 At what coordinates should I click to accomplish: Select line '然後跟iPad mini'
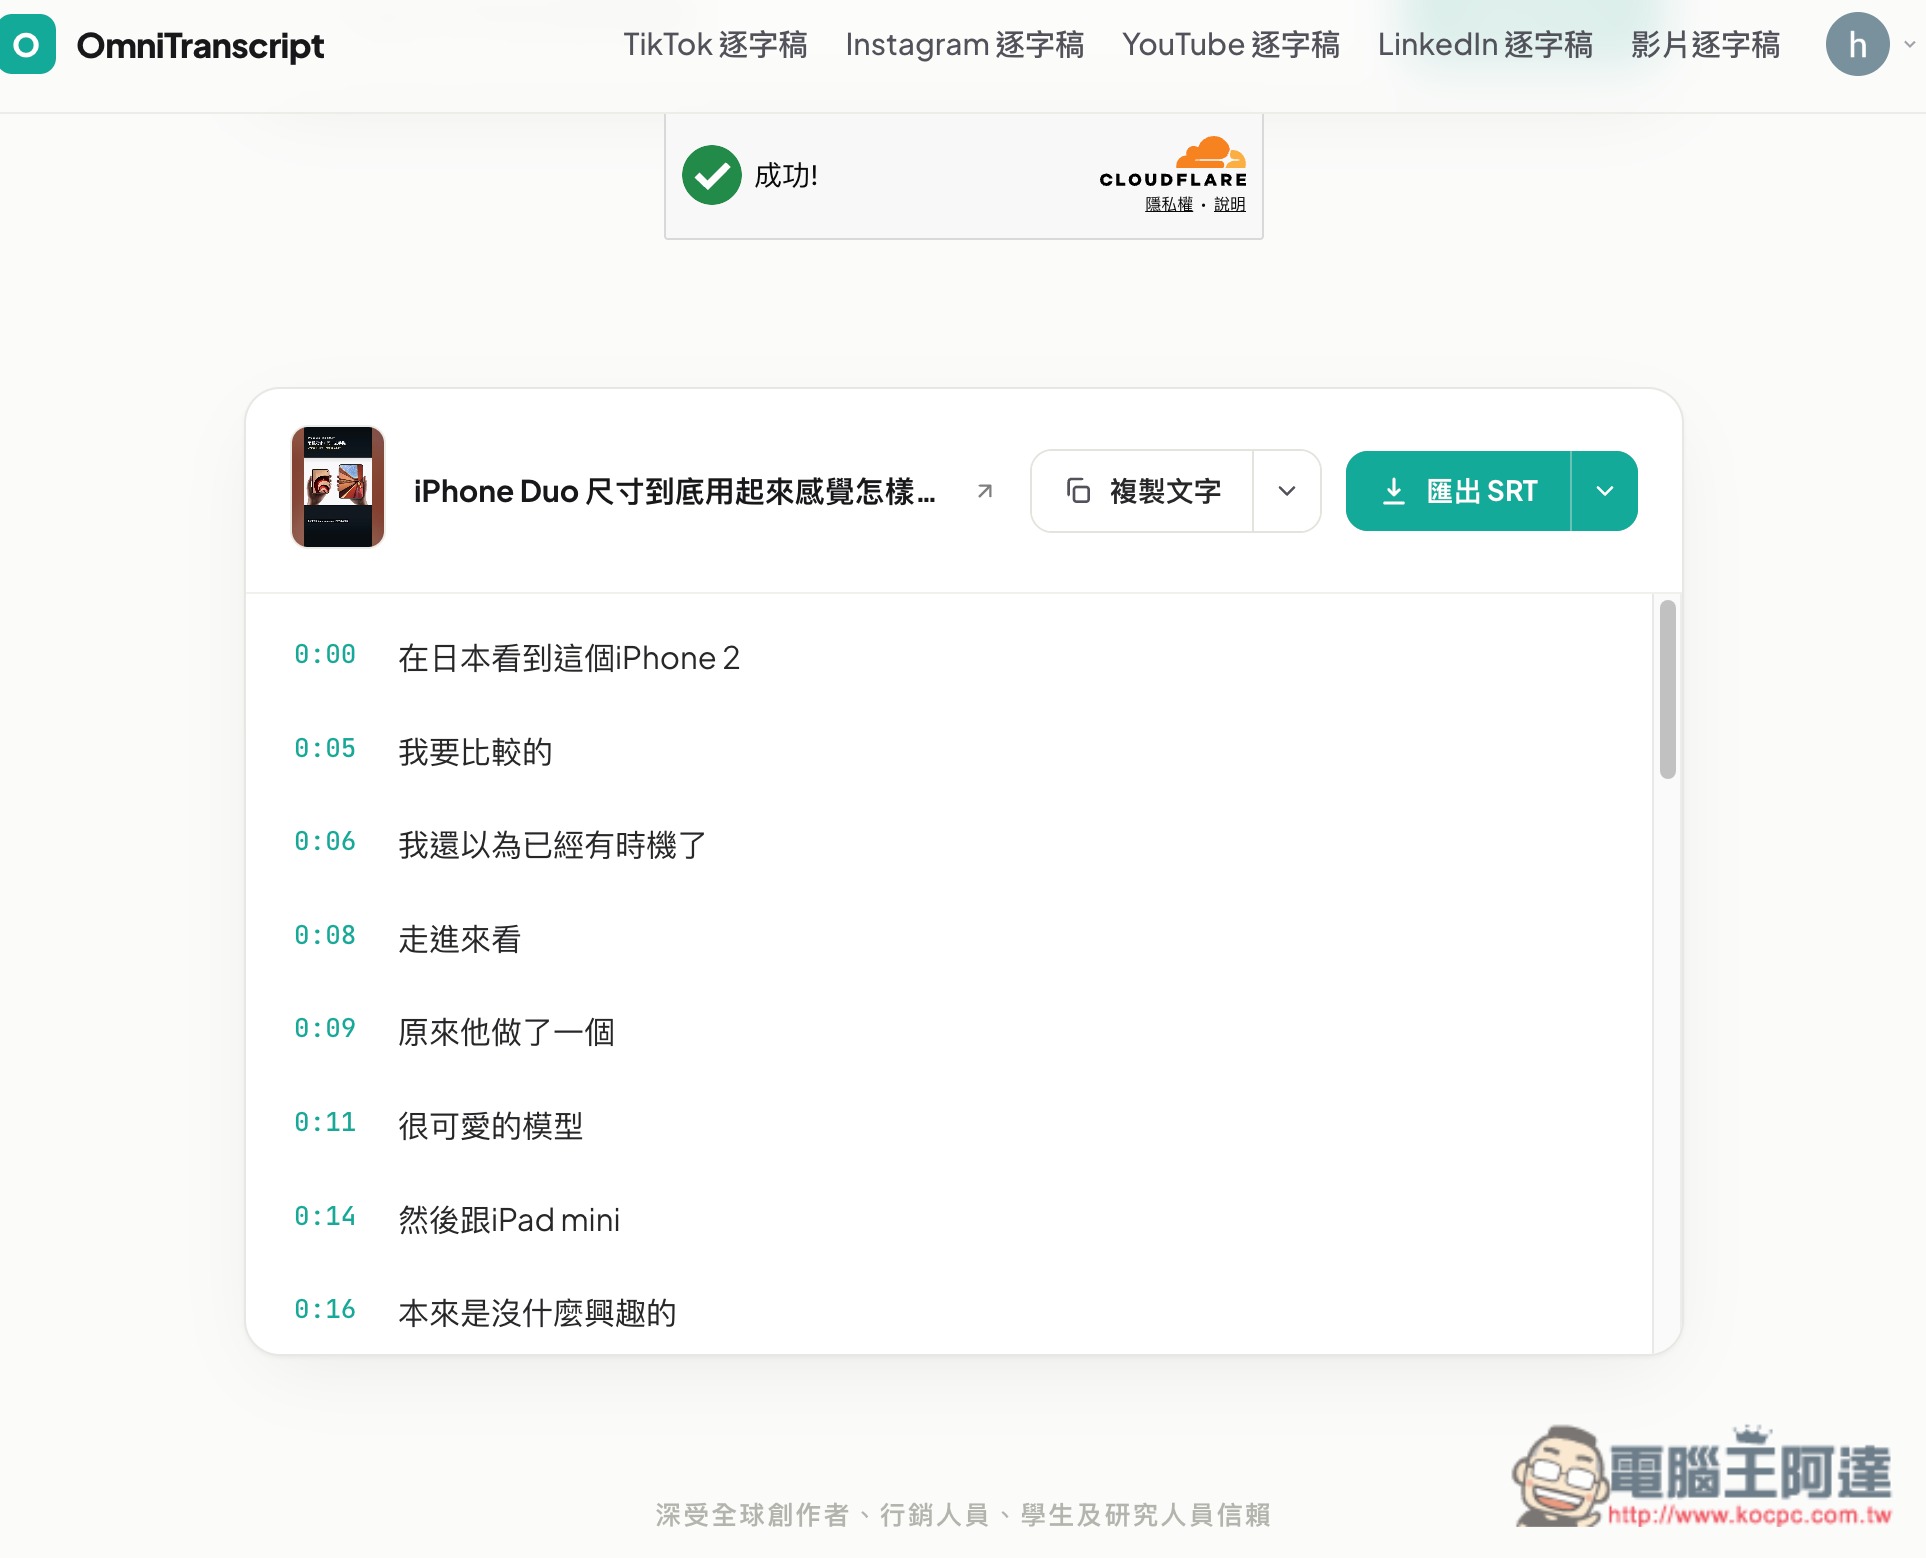pyautogui.click(x=509, y=1220)
